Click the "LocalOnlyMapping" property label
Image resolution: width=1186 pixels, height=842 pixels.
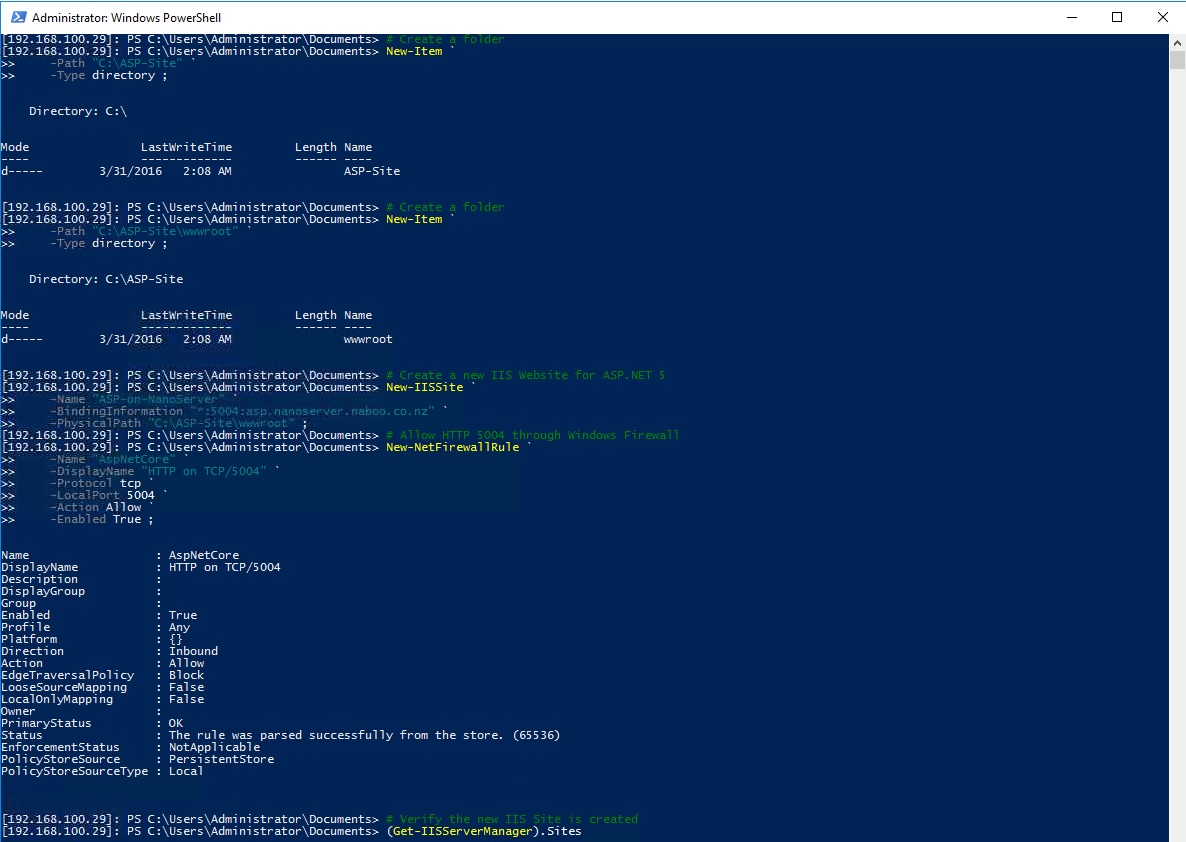57,699
